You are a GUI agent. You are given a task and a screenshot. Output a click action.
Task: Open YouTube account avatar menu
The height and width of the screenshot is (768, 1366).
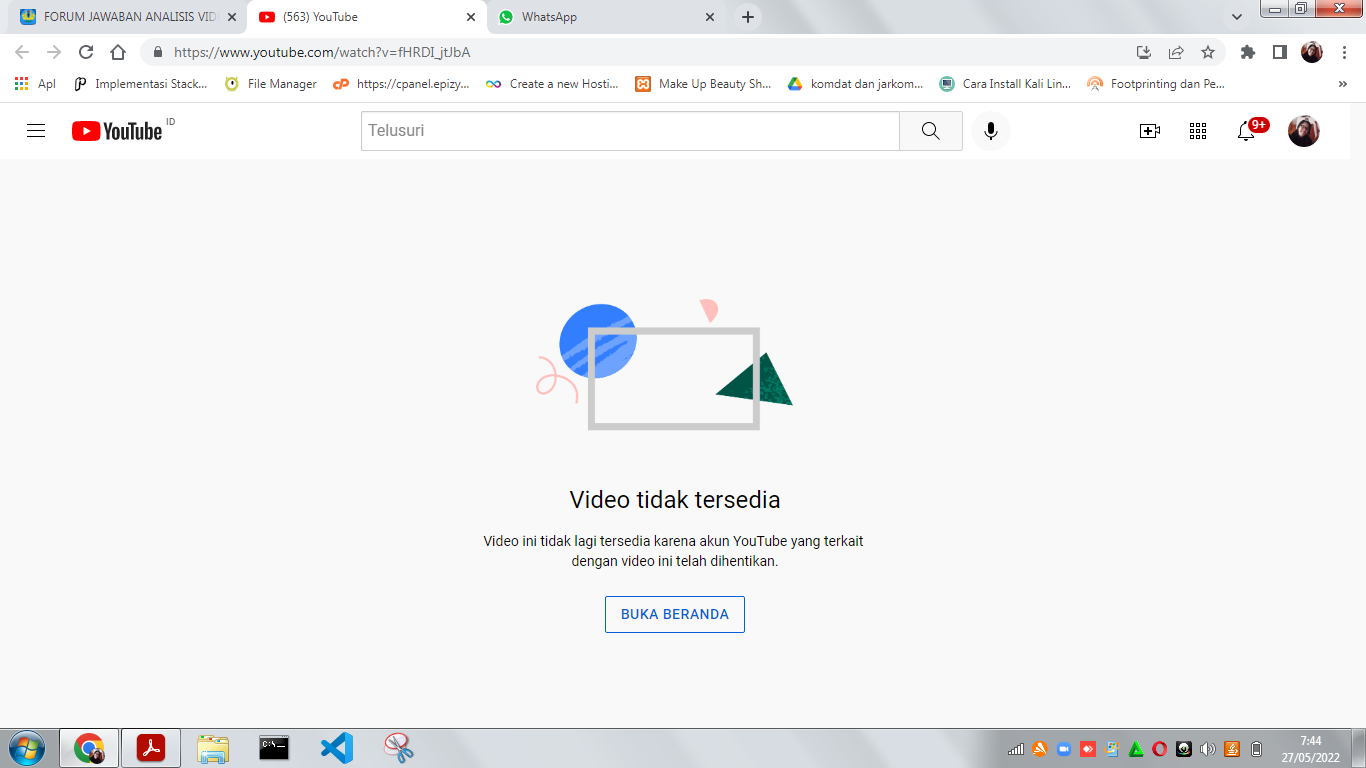pyautogui.click(x=1303, y=131)
